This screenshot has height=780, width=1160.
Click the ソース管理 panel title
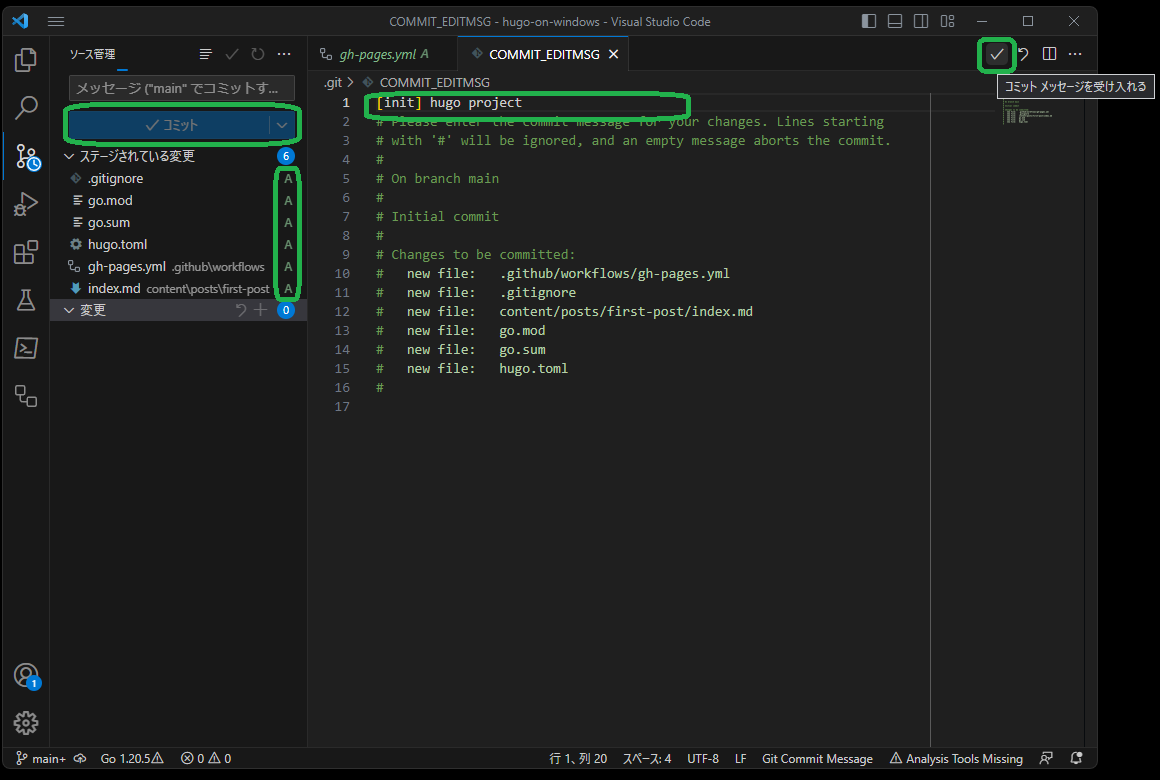(92, 54)
